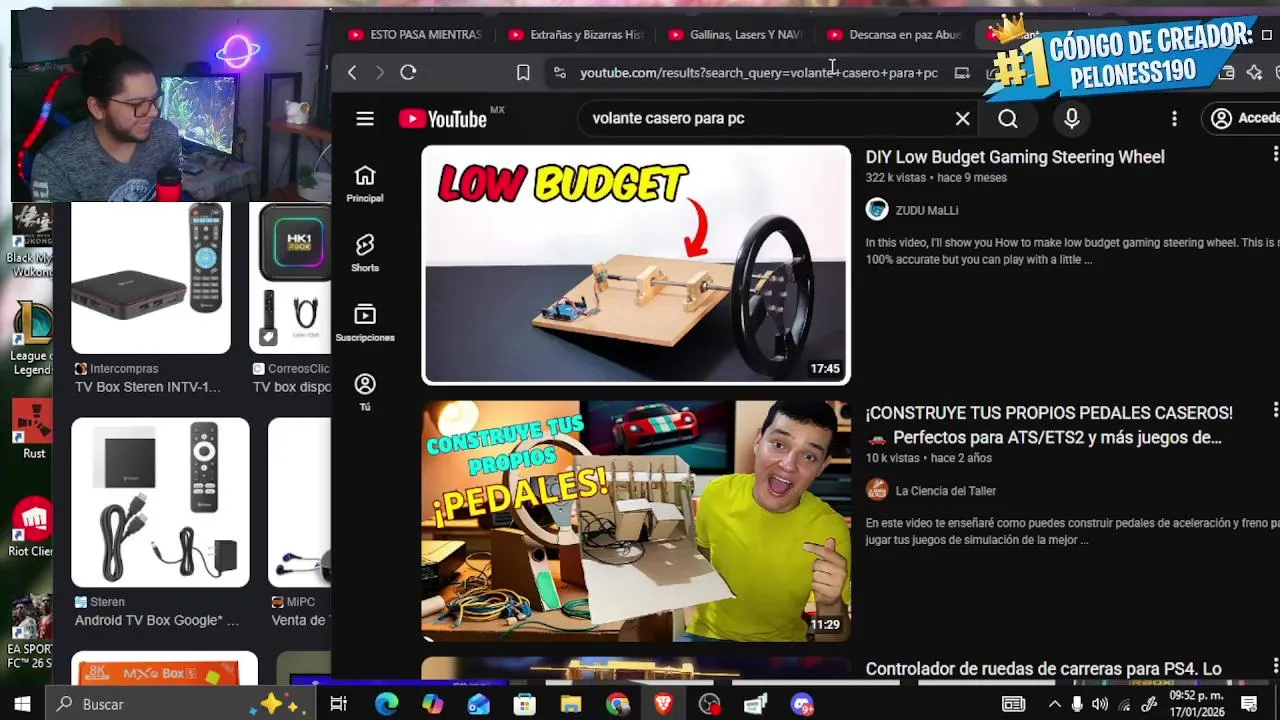Open options for DIY Low Budget video

click(x=1275, y=154)
